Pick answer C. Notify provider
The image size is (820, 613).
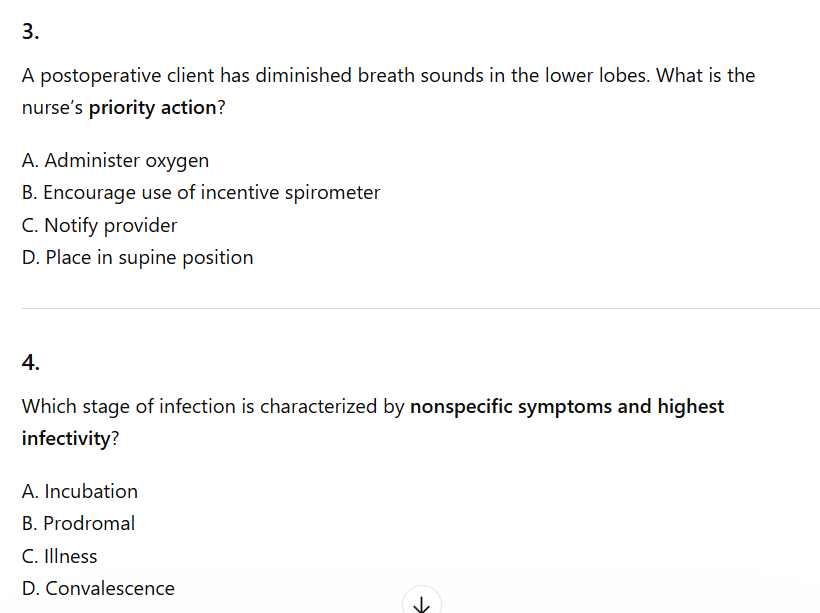pos(99,225)
